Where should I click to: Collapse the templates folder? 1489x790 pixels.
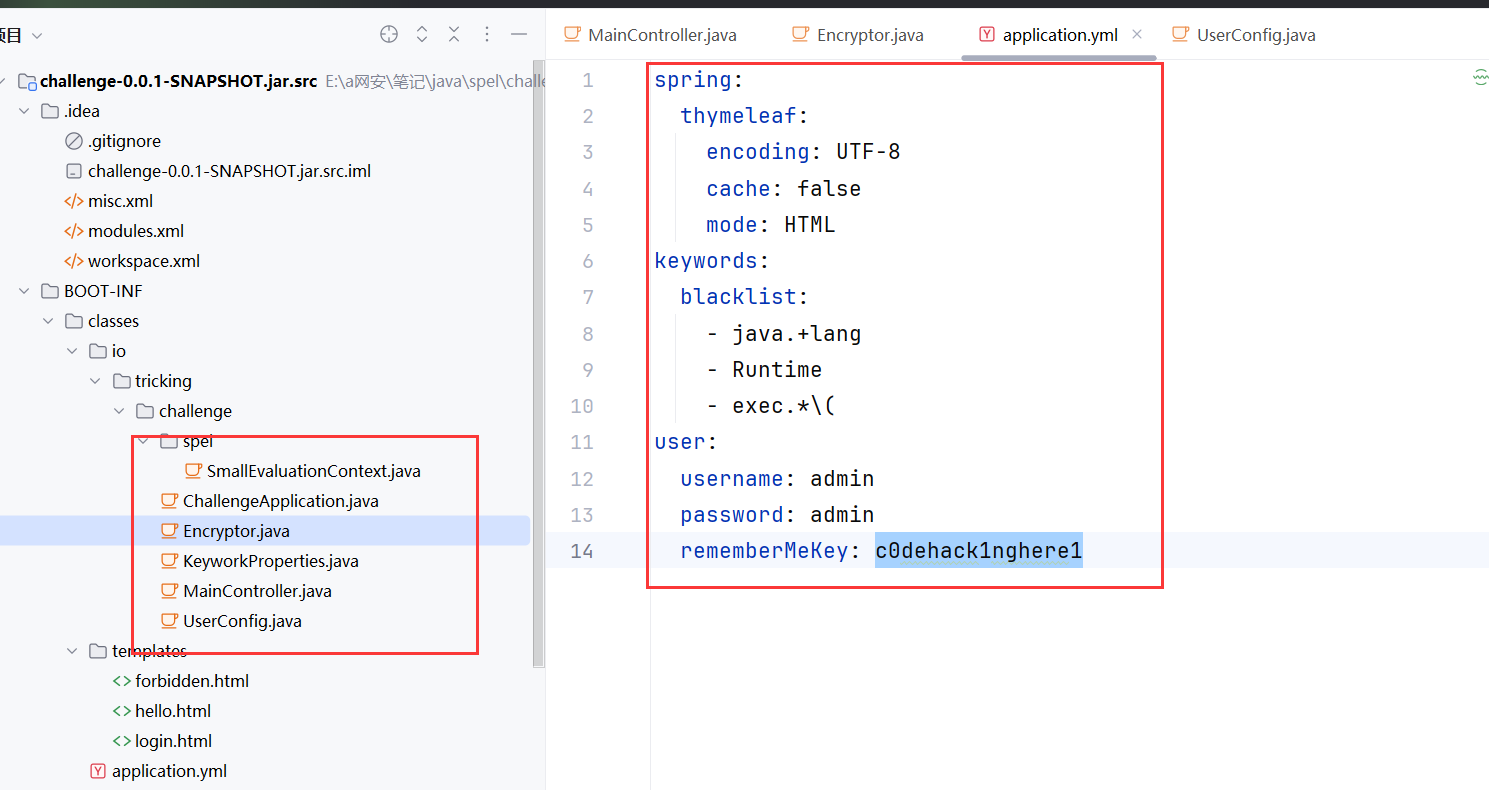(72, 651)
